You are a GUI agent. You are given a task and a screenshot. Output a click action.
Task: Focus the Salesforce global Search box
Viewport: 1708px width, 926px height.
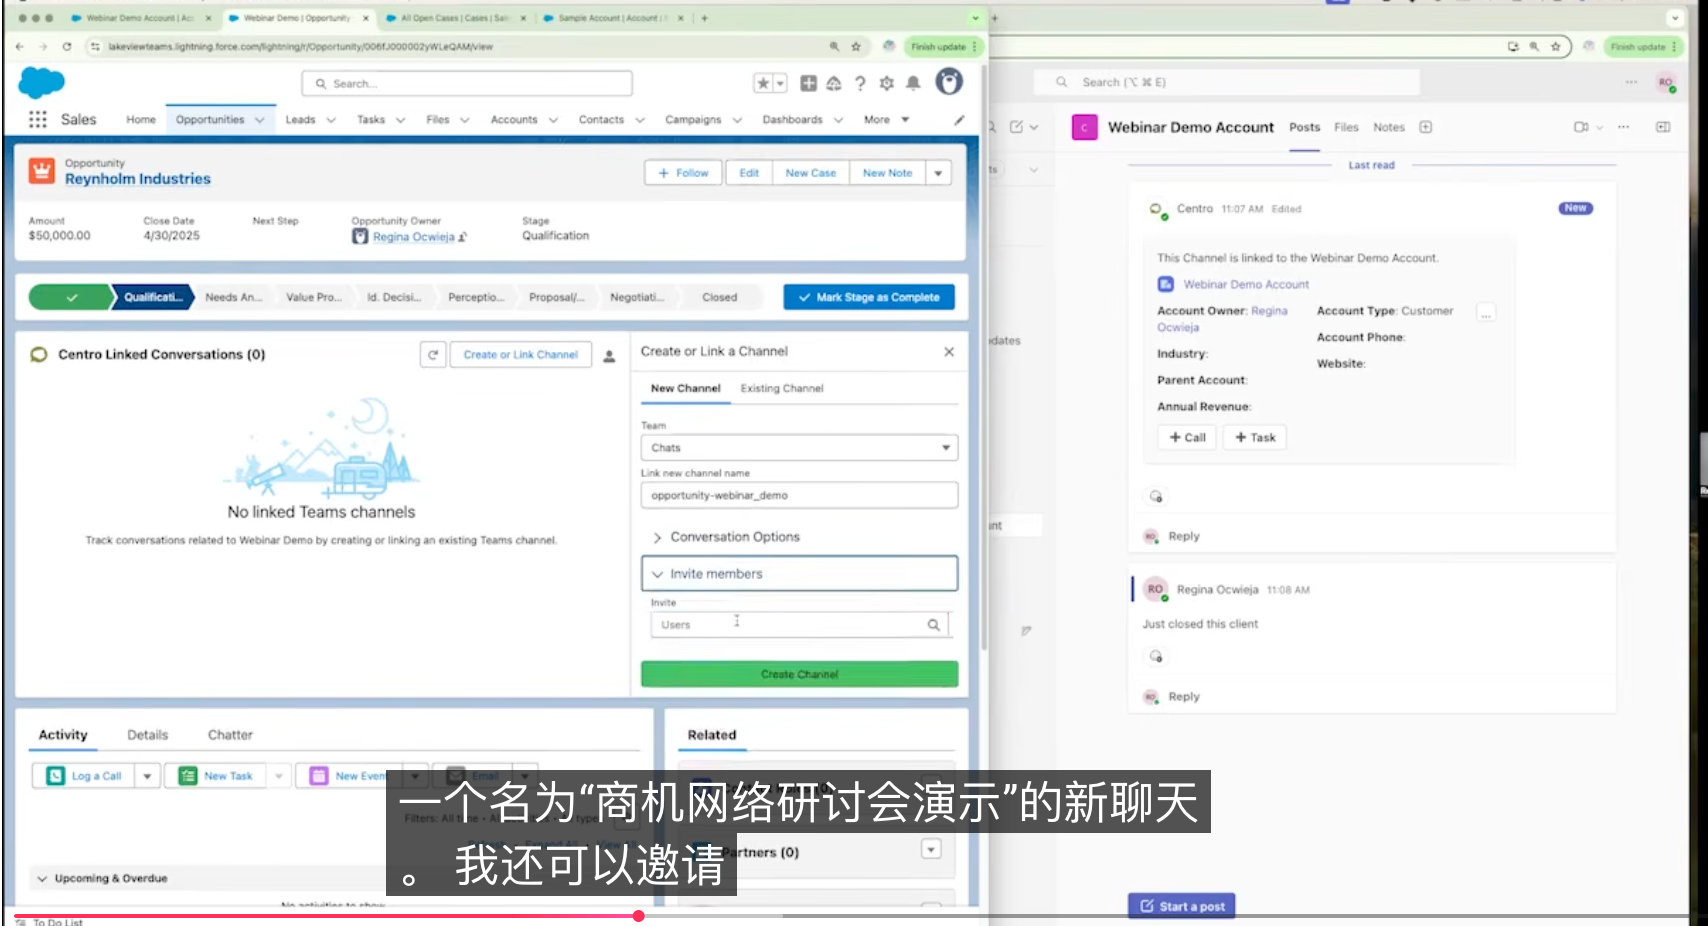(x=467, y=84)
